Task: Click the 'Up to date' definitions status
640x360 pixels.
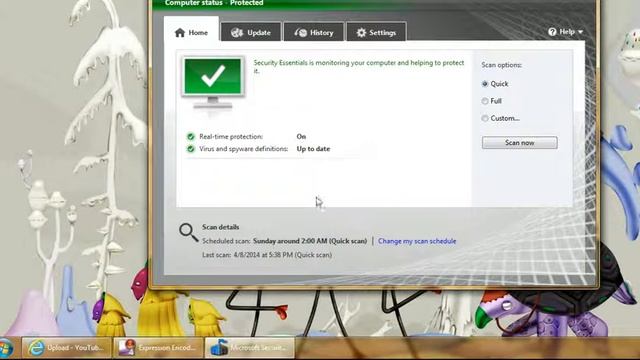Action: (313, 149)
